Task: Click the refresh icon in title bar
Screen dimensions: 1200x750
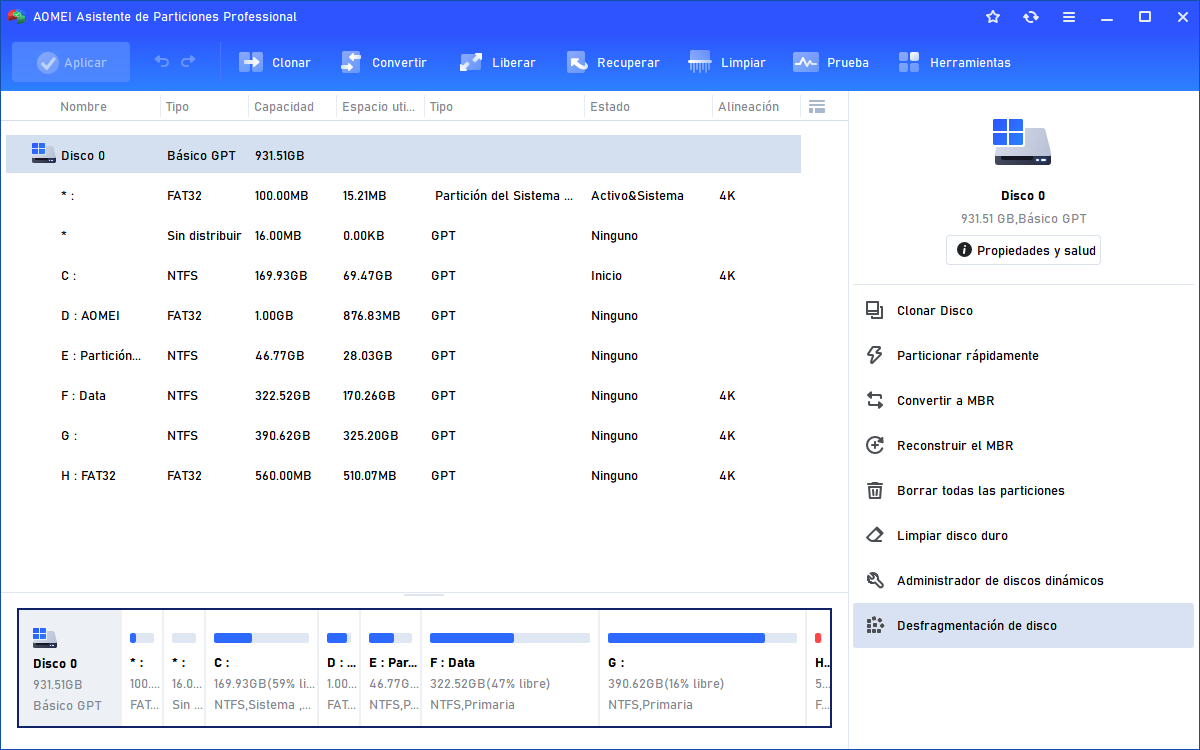Action: pos(1031,17)
